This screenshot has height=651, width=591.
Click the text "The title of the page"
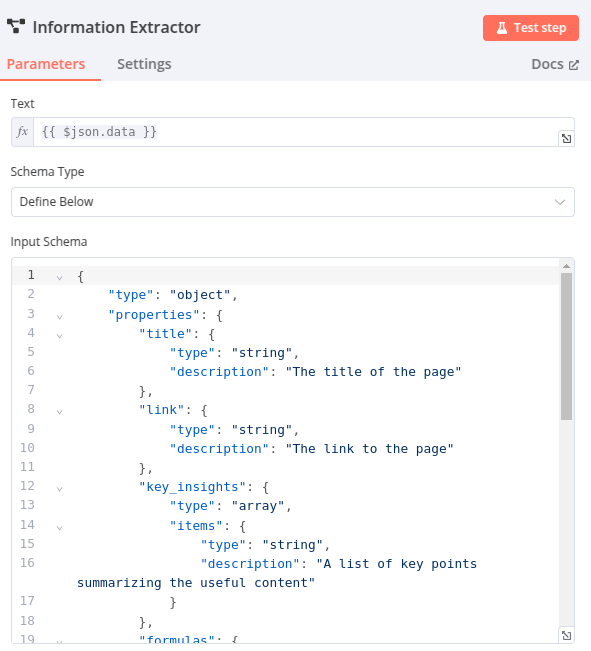(x=373, y=372)
